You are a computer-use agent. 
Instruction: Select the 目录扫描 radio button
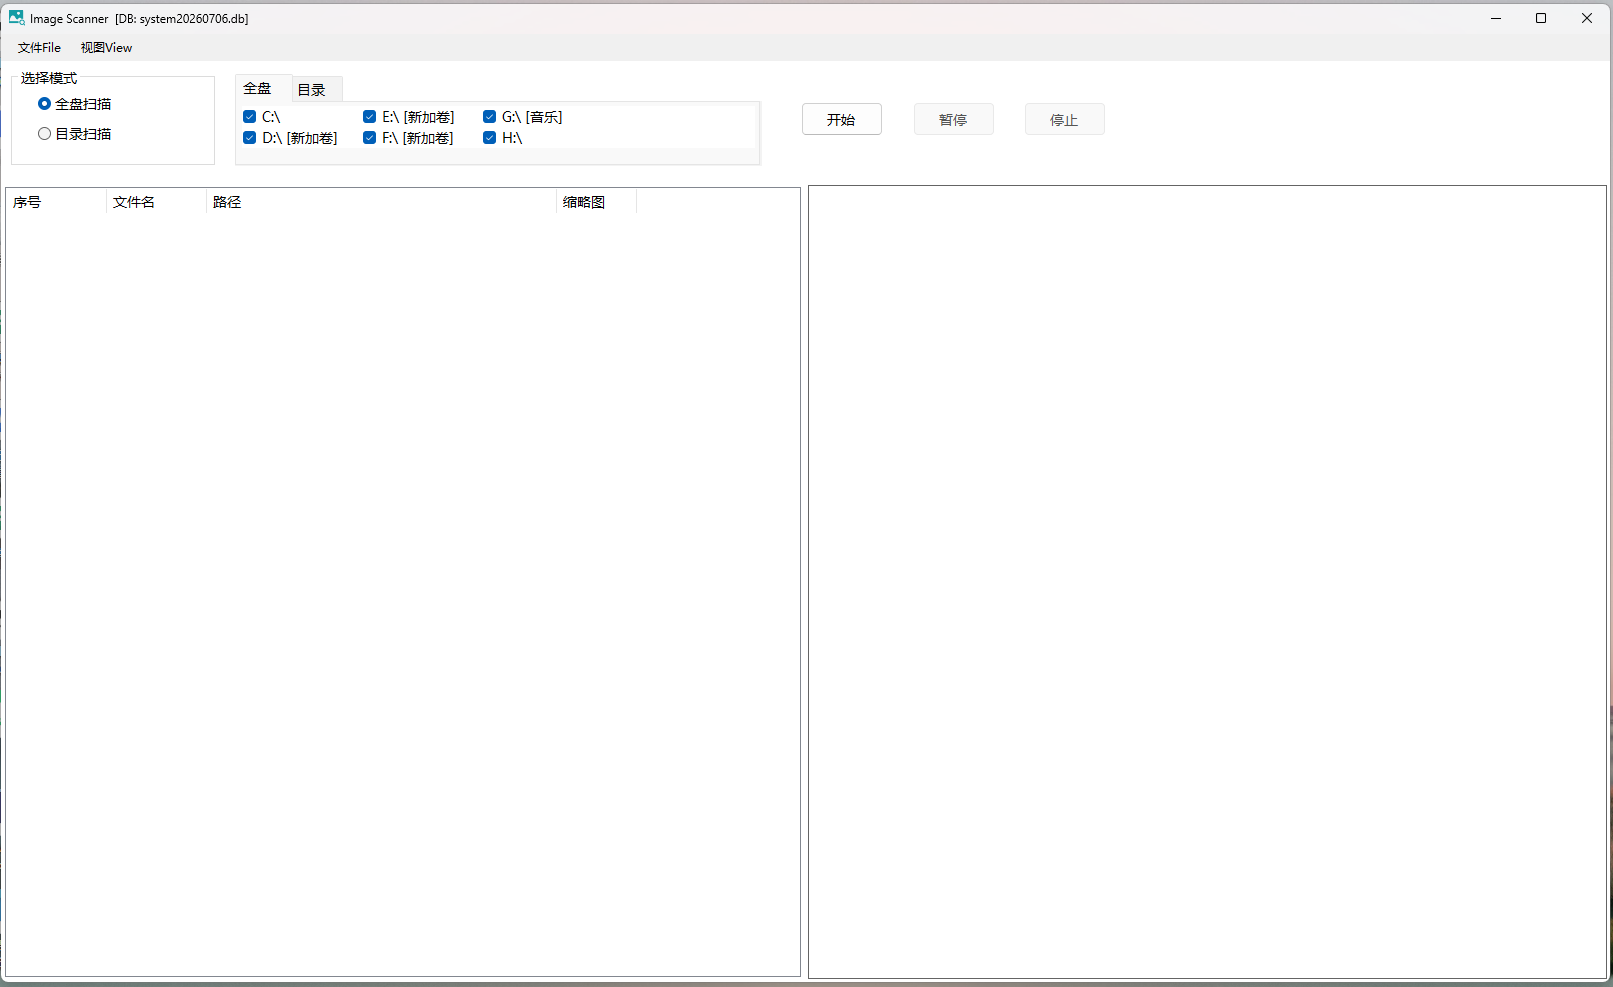pos(44,134)
